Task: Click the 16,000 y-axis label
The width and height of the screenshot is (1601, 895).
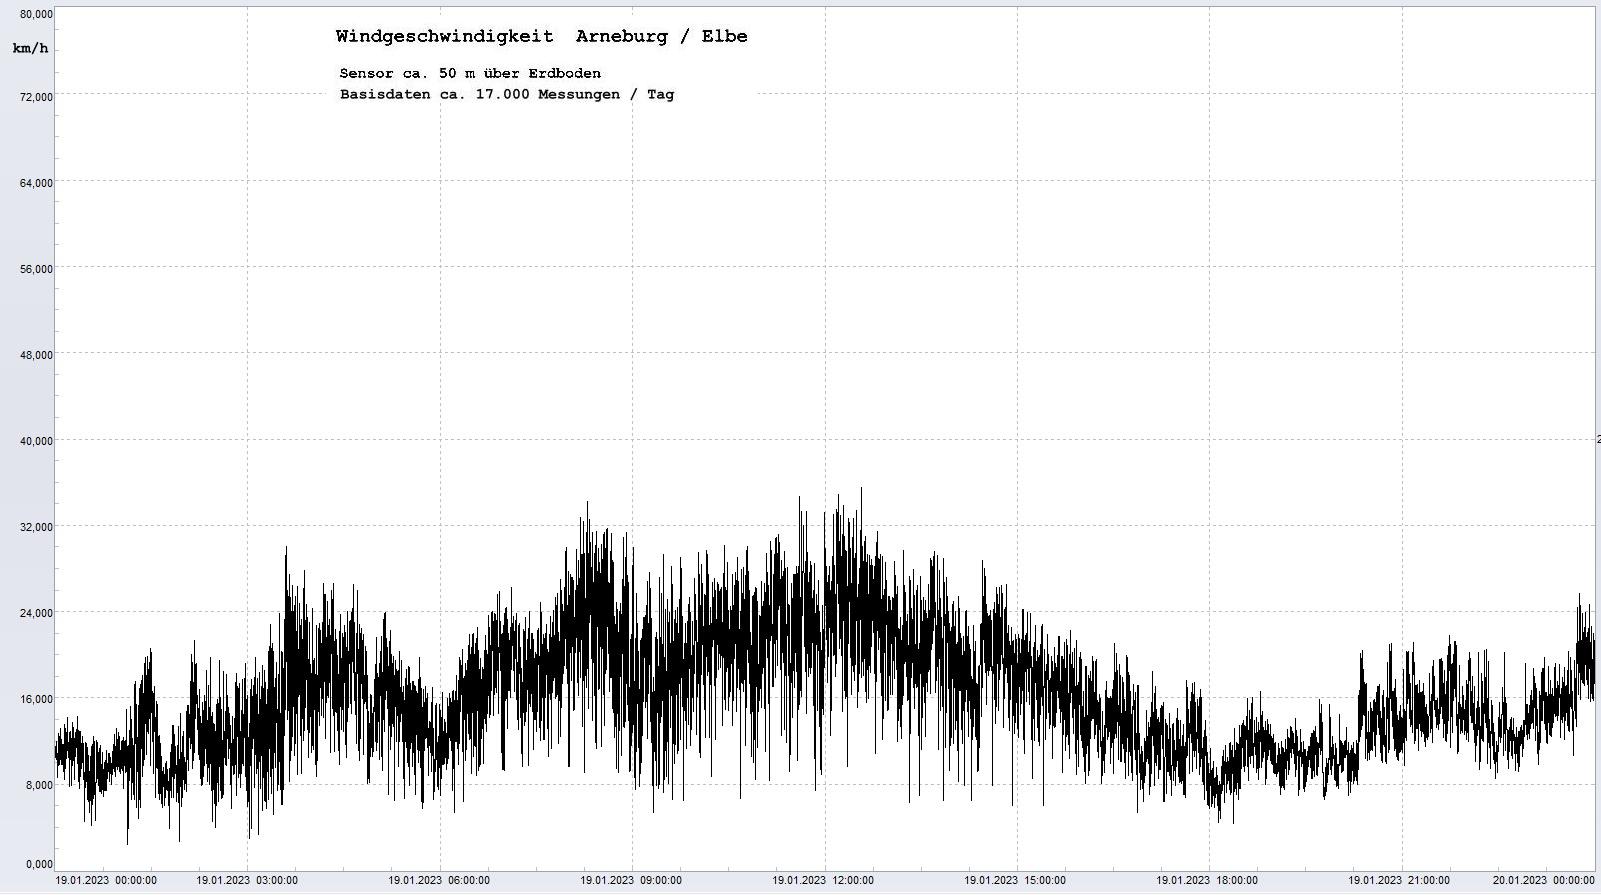Action: [36, 699]
